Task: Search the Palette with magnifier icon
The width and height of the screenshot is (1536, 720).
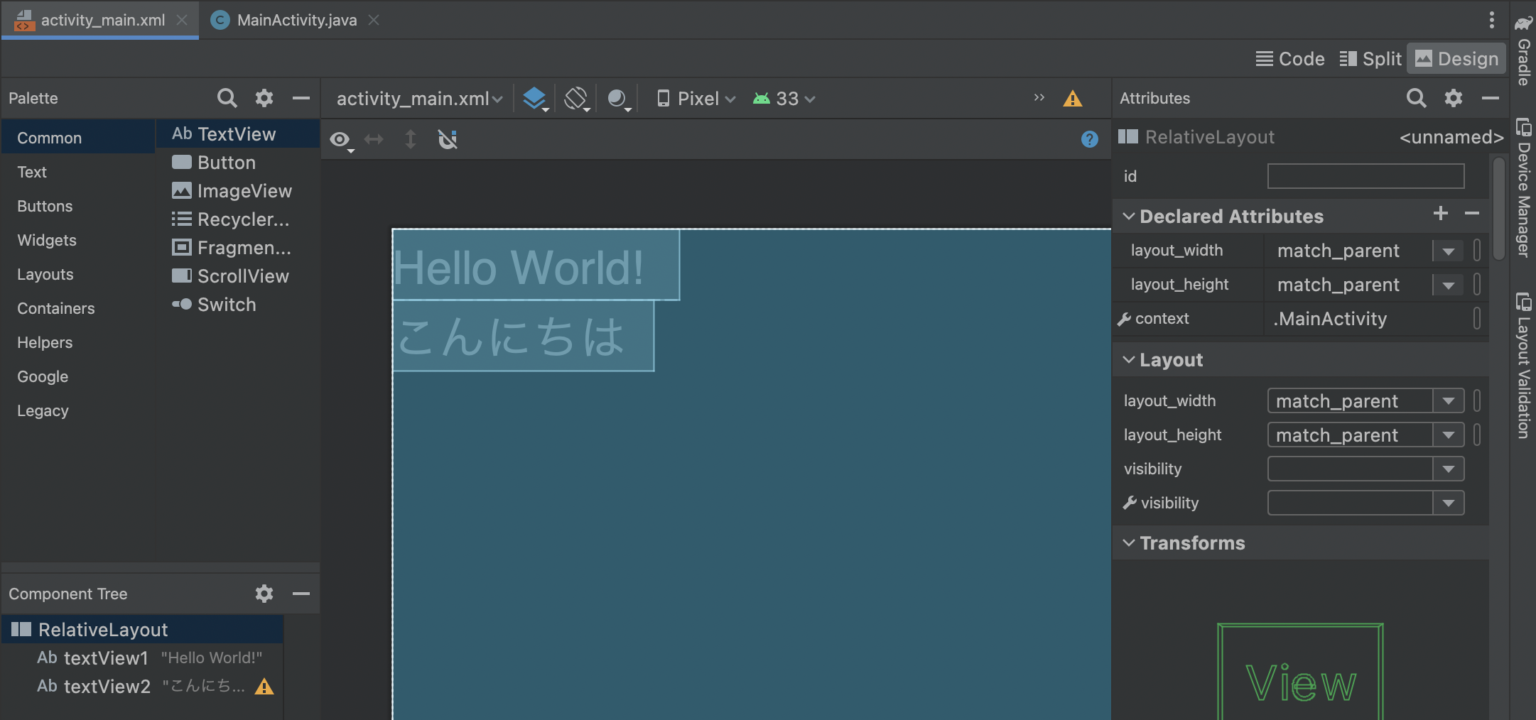Action: (x=227, y=98)
